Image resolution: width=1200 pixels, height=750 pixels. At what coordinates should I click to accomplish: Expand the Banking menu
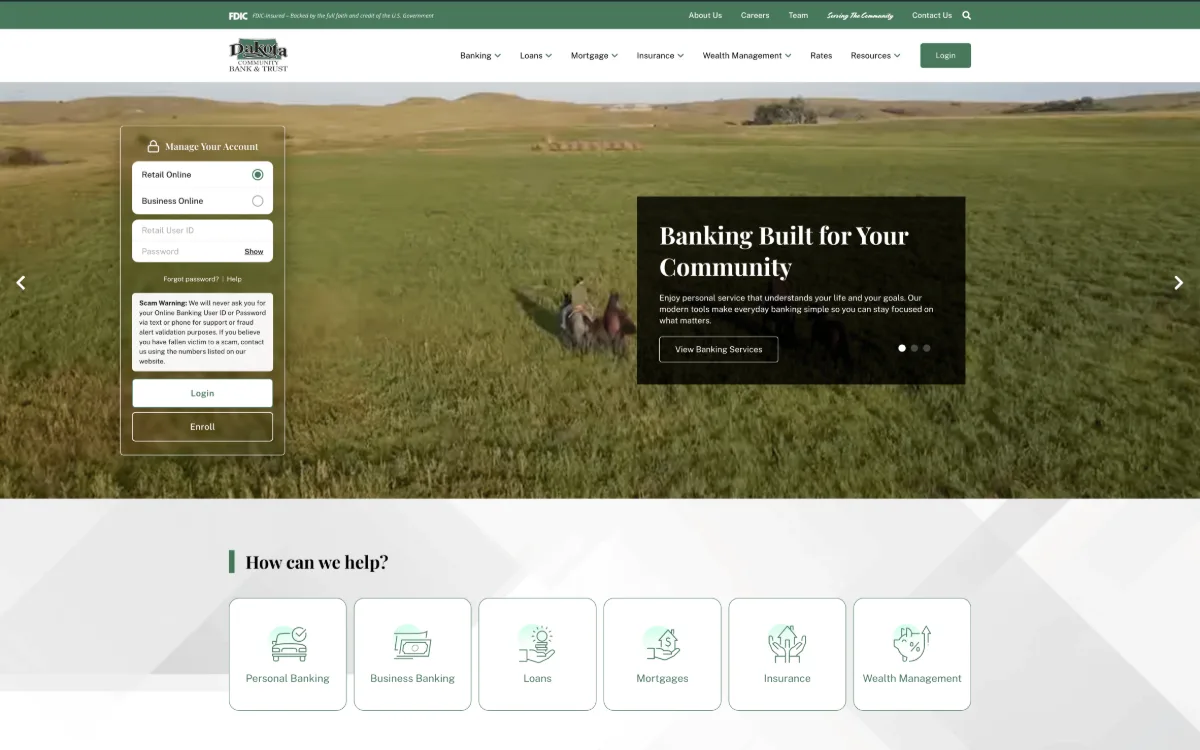click(x=480, y=56)
